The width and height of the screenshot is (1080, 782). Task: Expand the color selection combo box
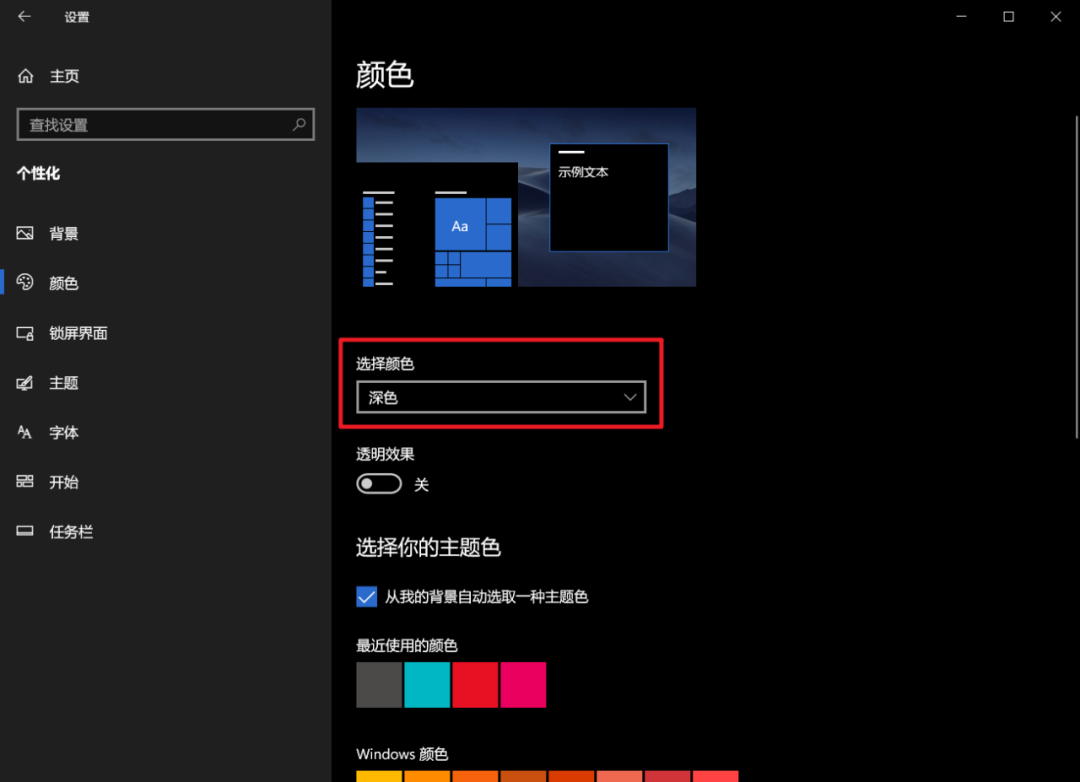click(500, 397)
